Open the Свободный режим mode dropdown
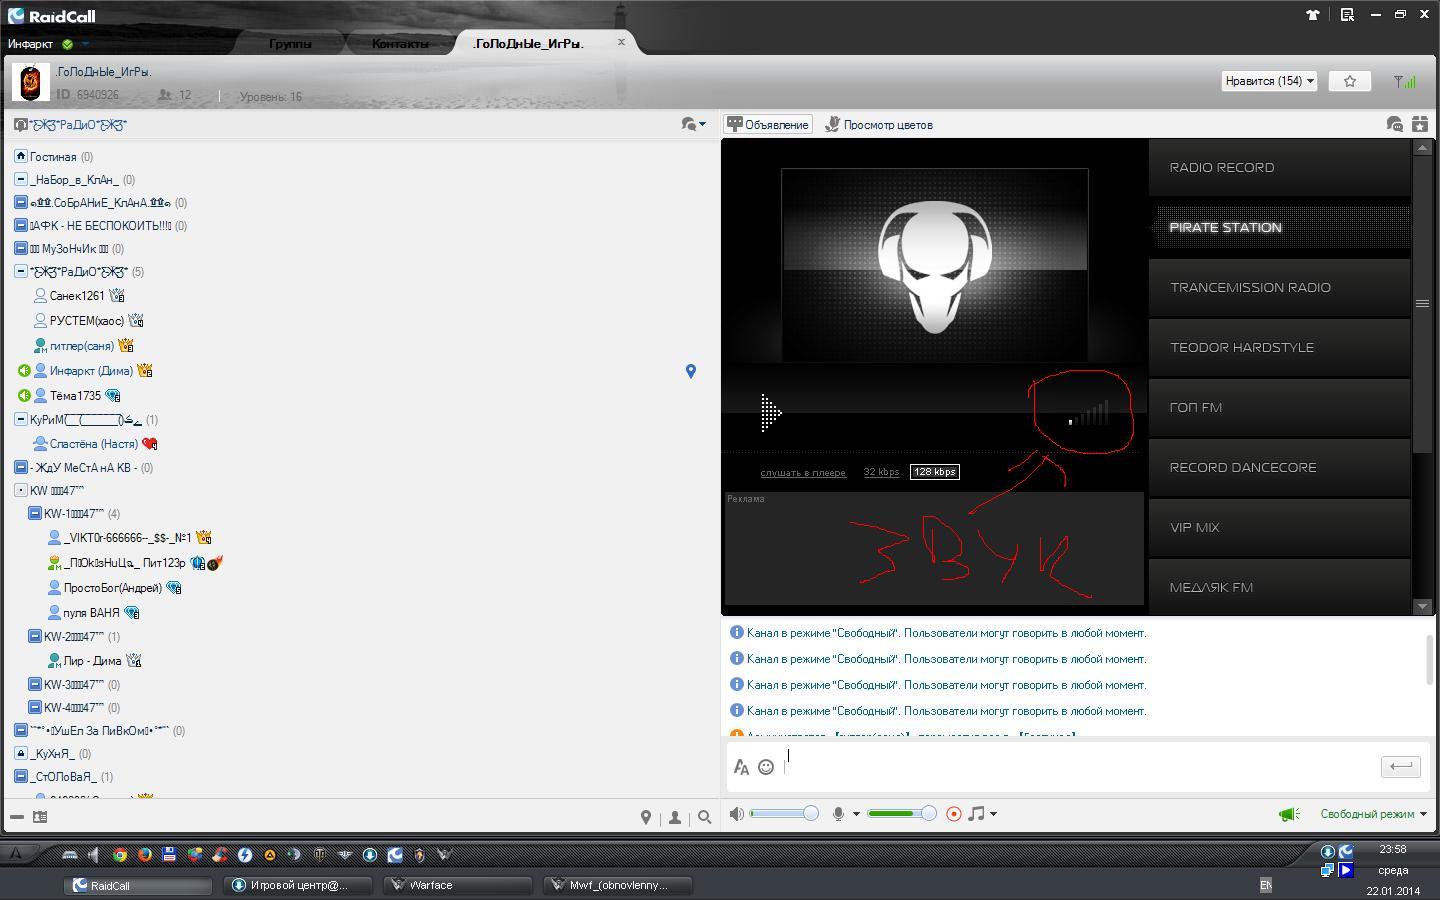 click(x=1372, y=814)
